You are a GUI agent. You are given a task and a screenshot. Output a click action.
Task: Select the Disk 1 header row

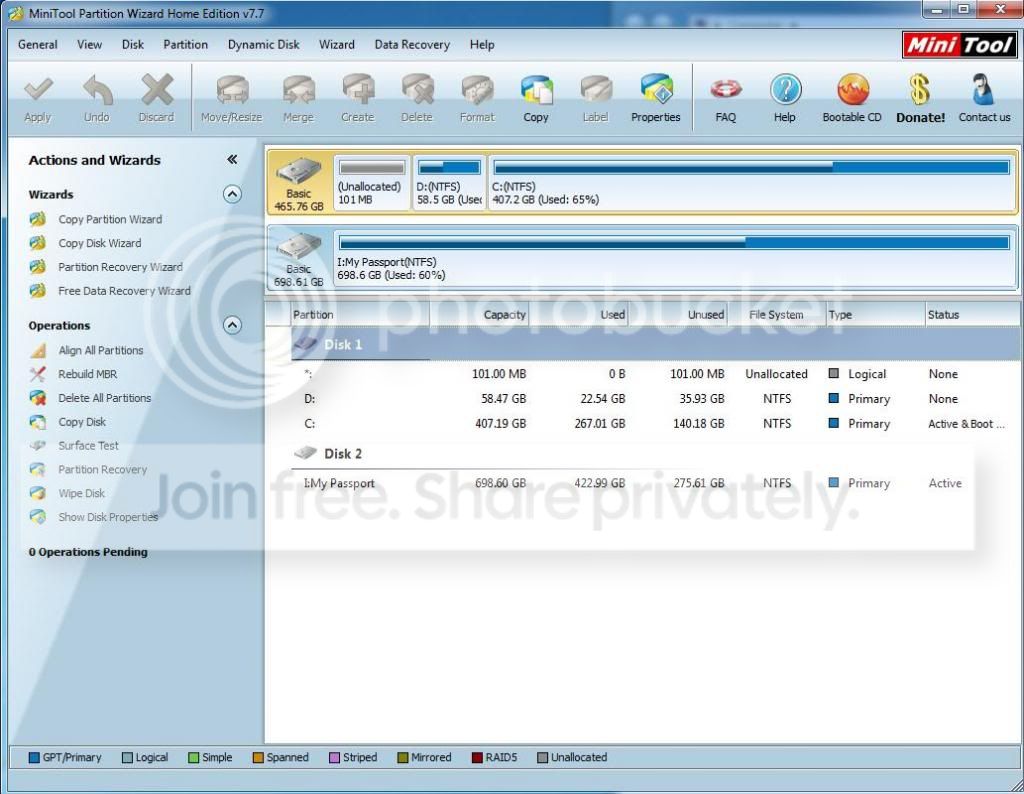[656, 344]
